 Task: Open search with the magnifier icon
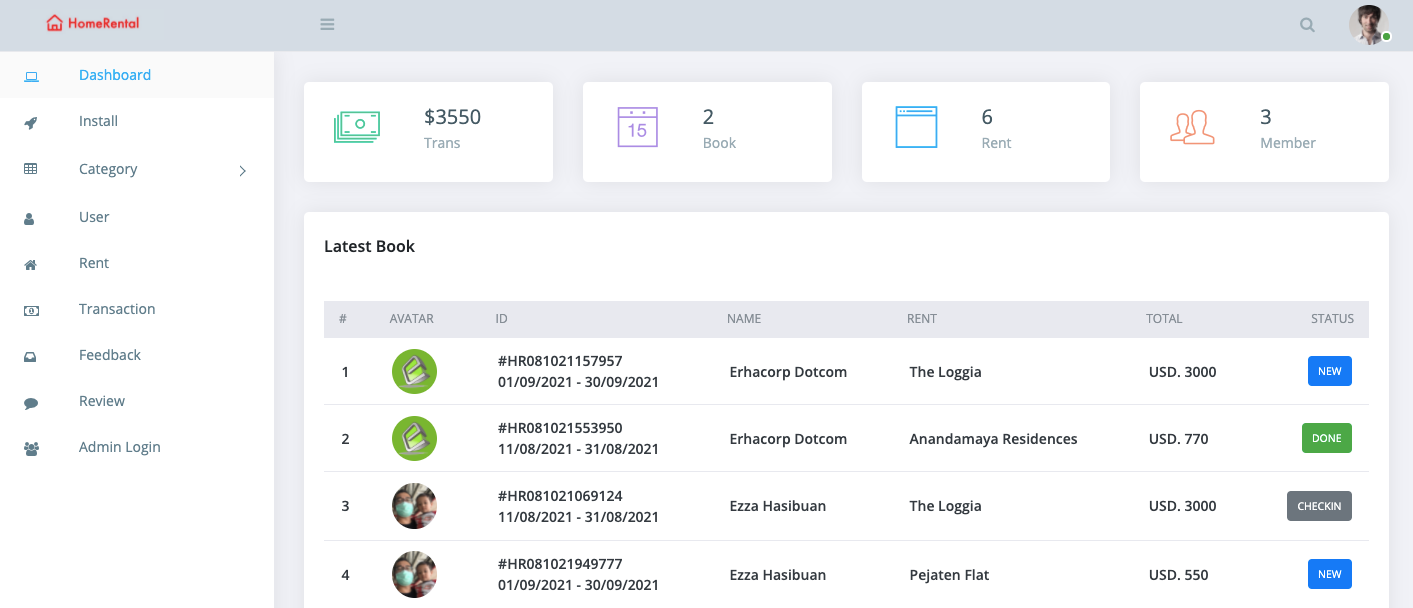pyautogui.click(x=1307, y=25)
